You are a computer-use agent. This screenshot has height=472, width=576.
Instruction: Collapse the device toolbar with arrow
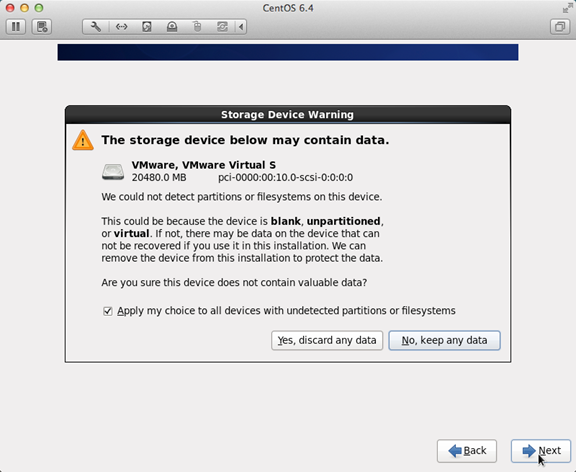click(241, 27)
